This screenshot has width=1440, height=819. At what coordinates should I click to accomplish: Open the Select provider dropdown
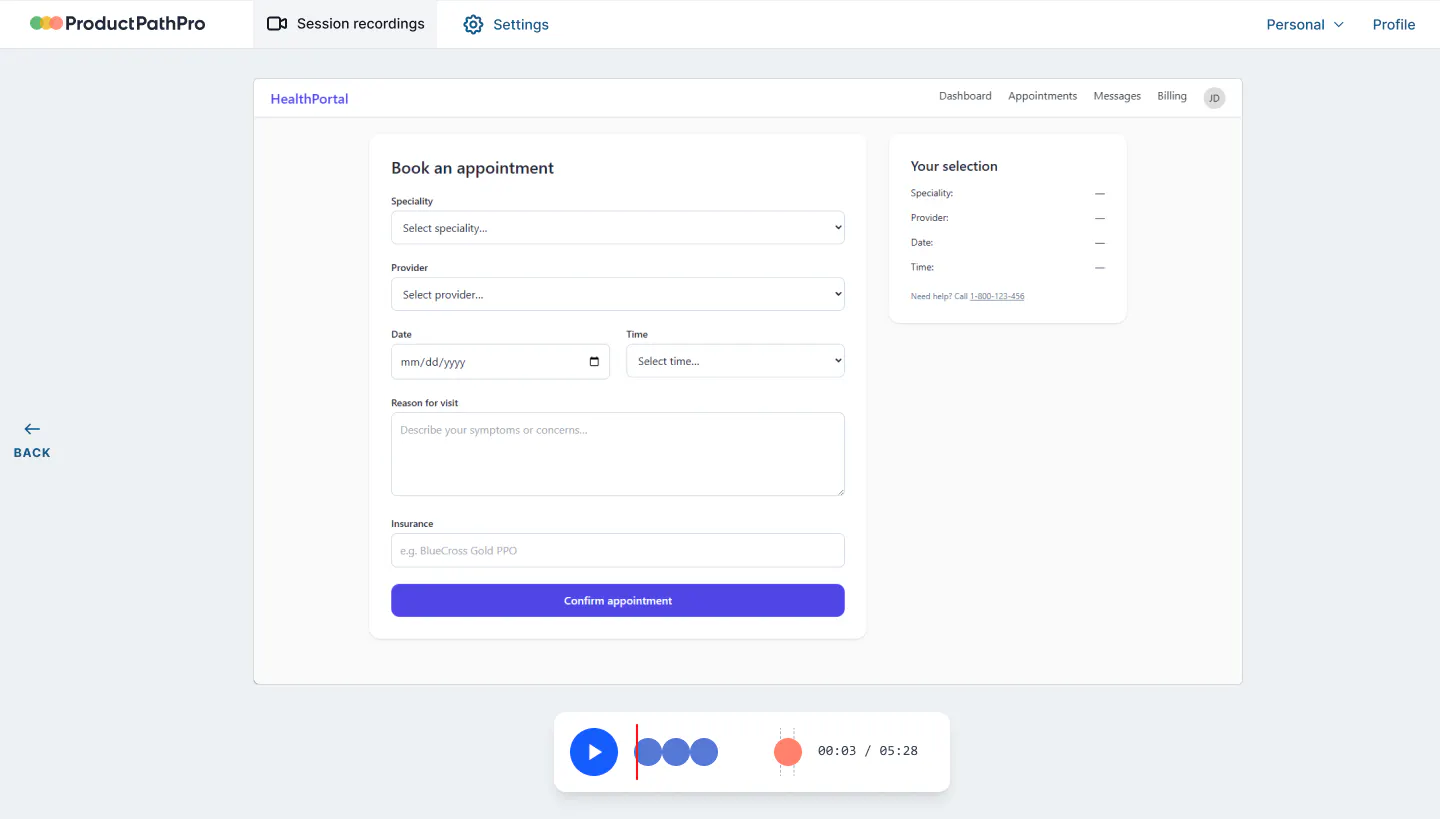point(618,294)
